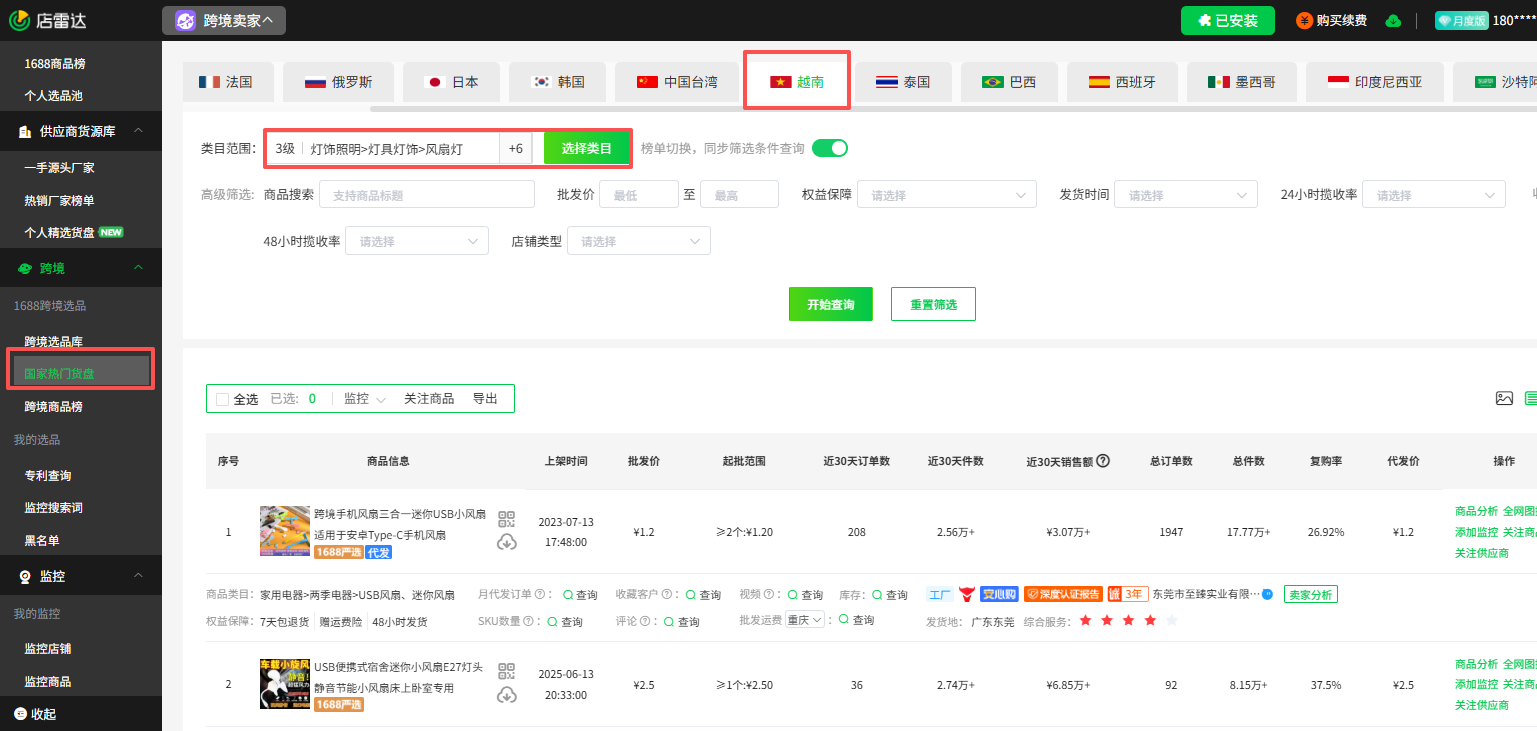Click the 月代发订单 查询 search link
The height and width of the screenshot is (731, 1537).
click(580, 594)
